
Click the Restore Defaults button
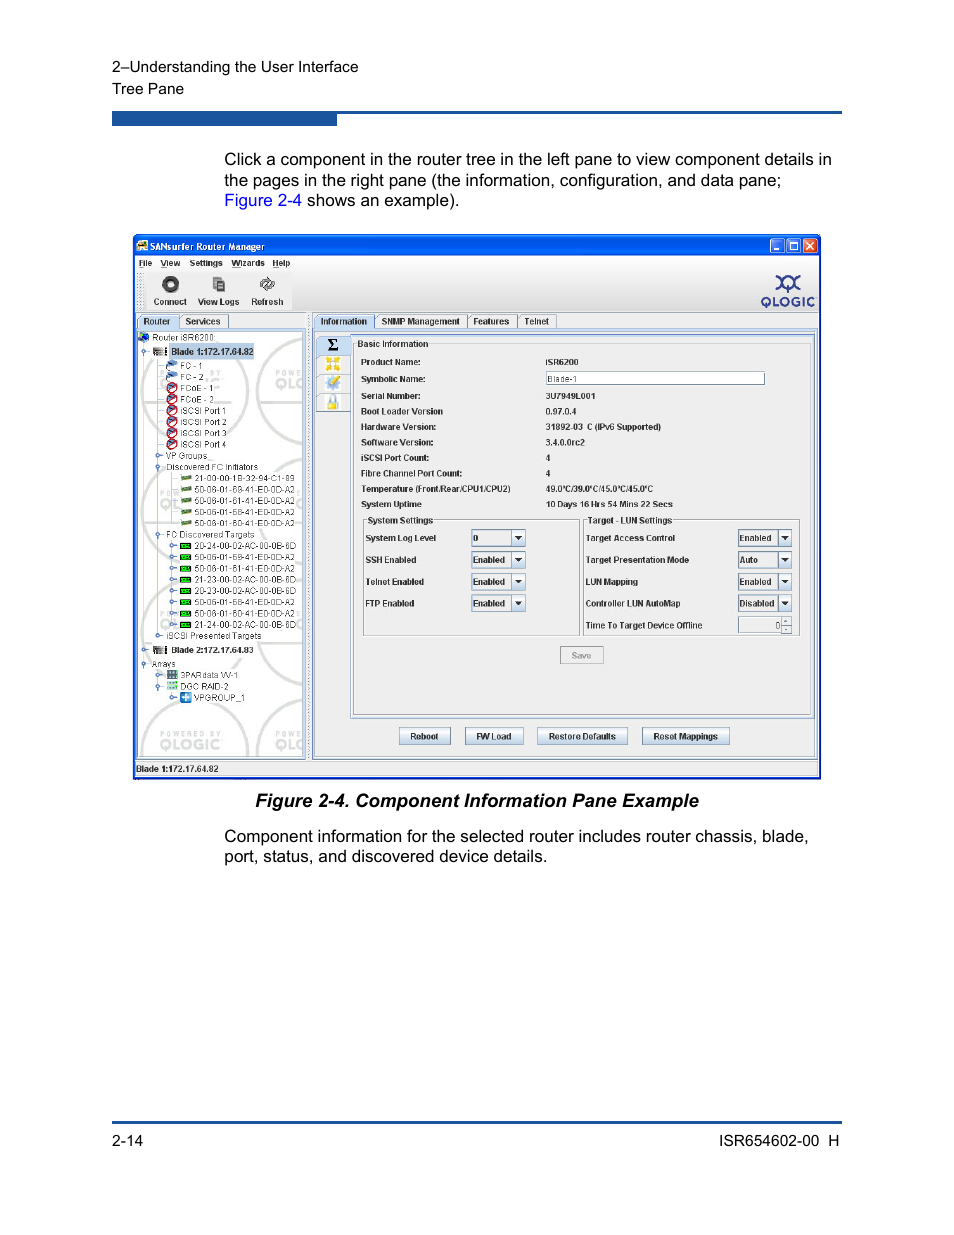pos(582,737)
